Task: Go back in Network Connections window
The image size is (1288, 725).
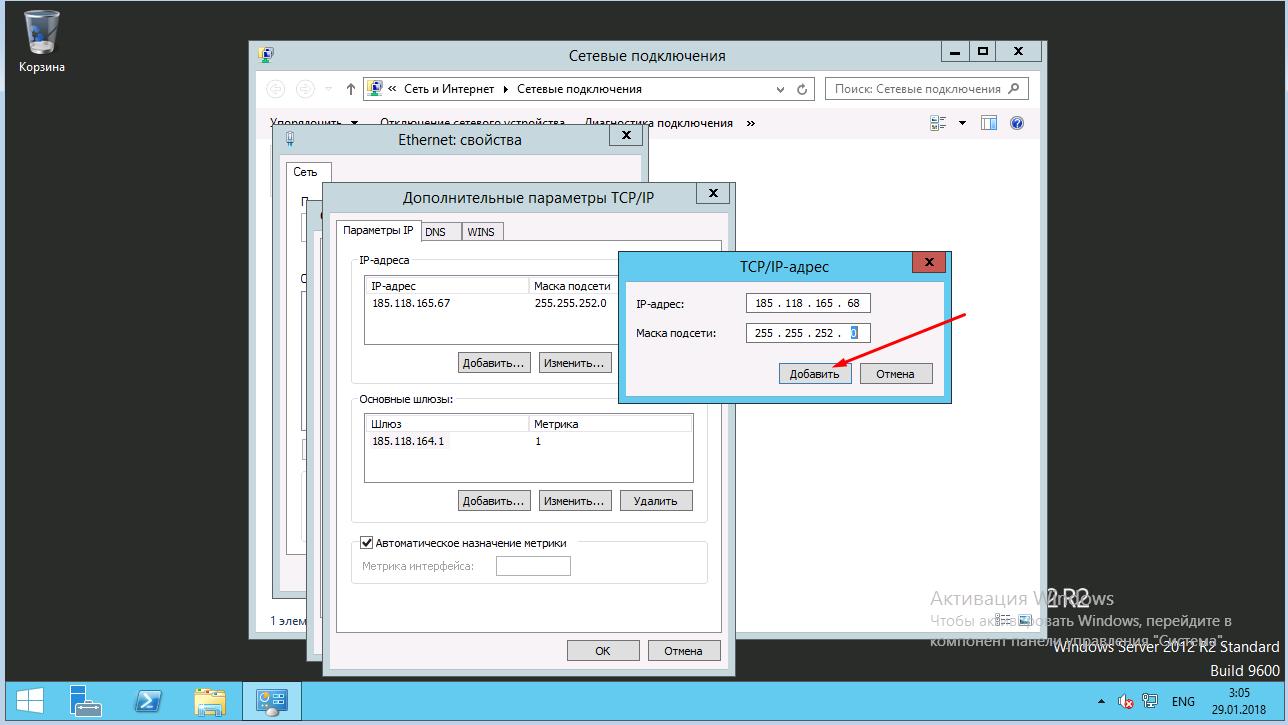Action: coord(276,89)
